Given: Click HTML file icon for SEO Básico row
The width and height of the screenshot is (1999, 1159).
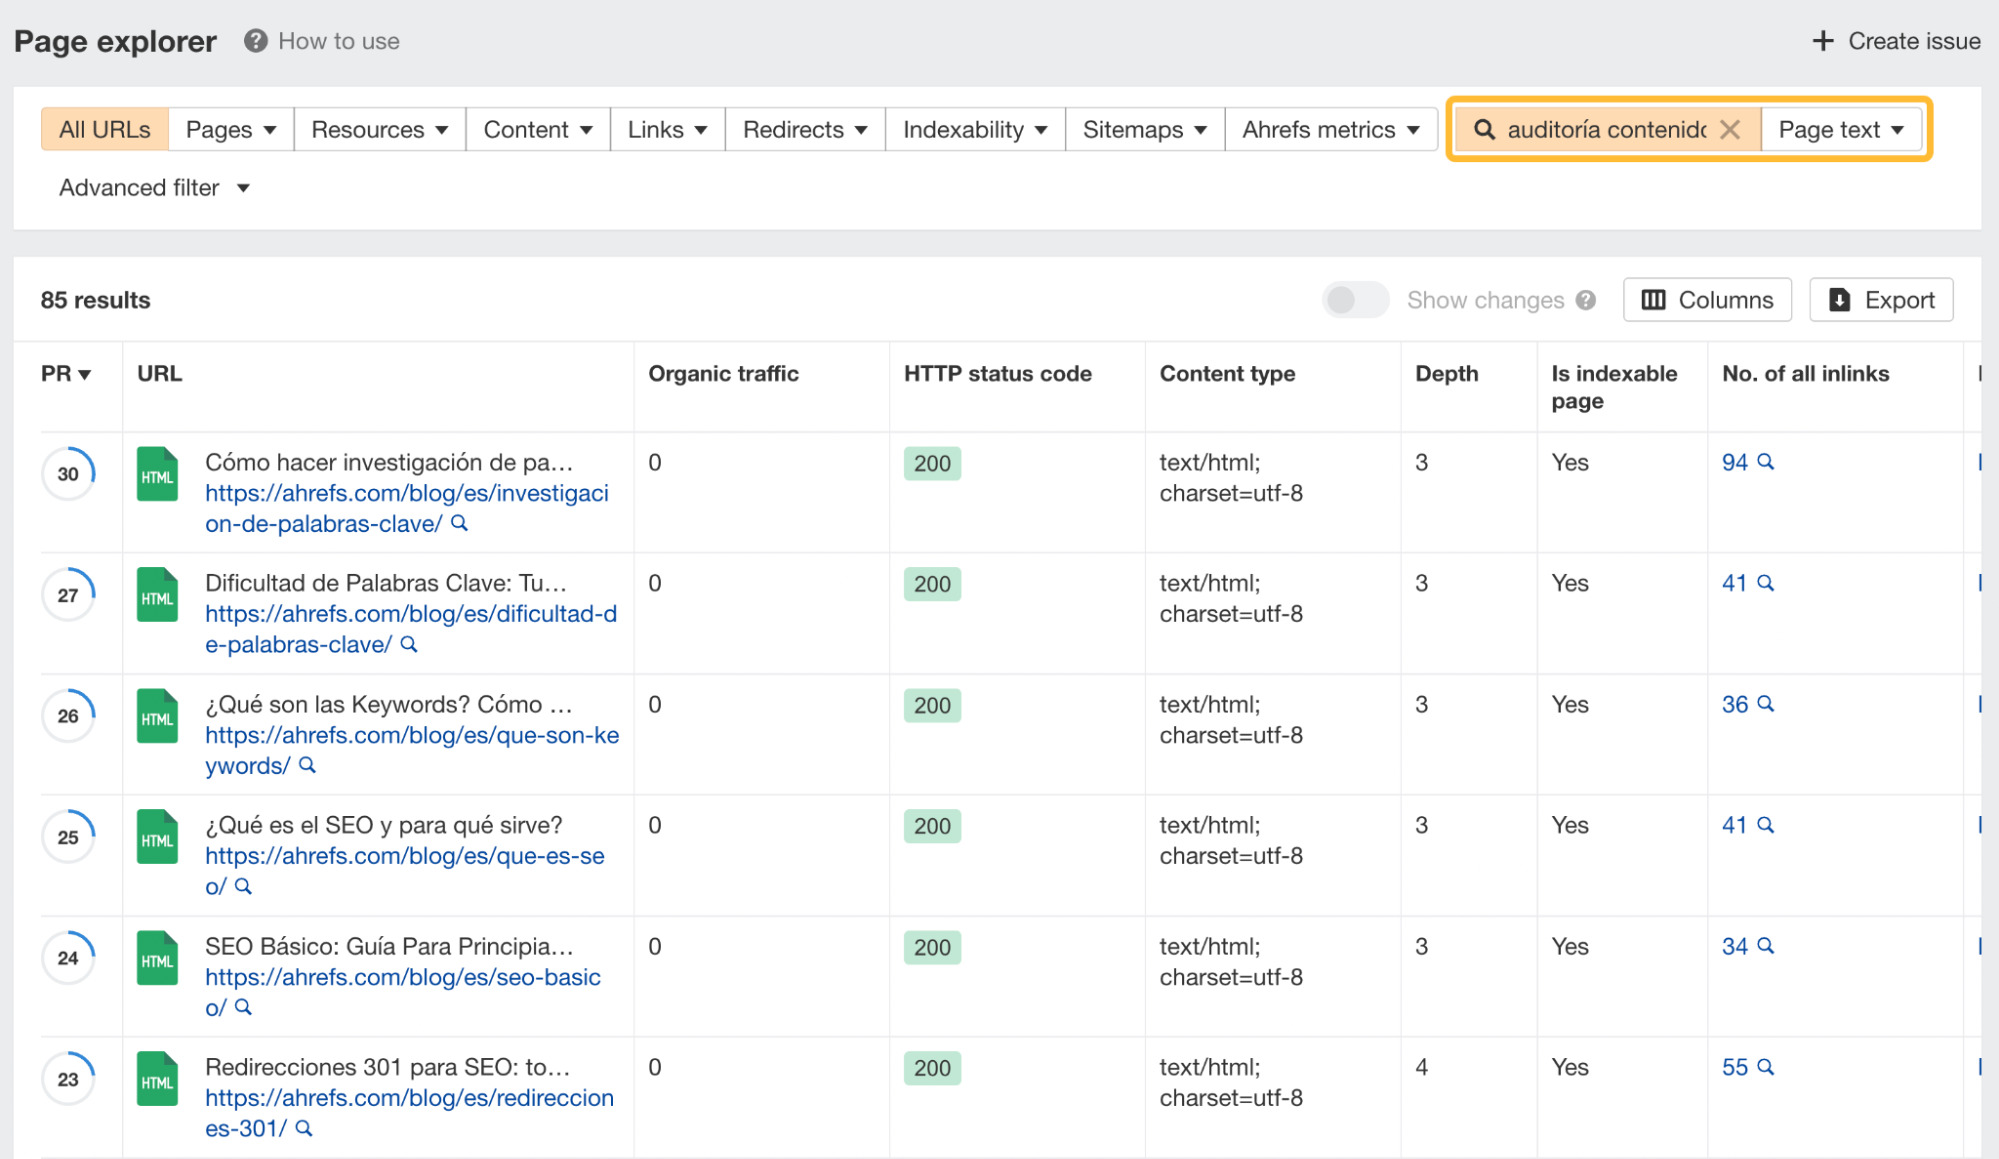Looking at the screenshot, I should pos(157,958).
